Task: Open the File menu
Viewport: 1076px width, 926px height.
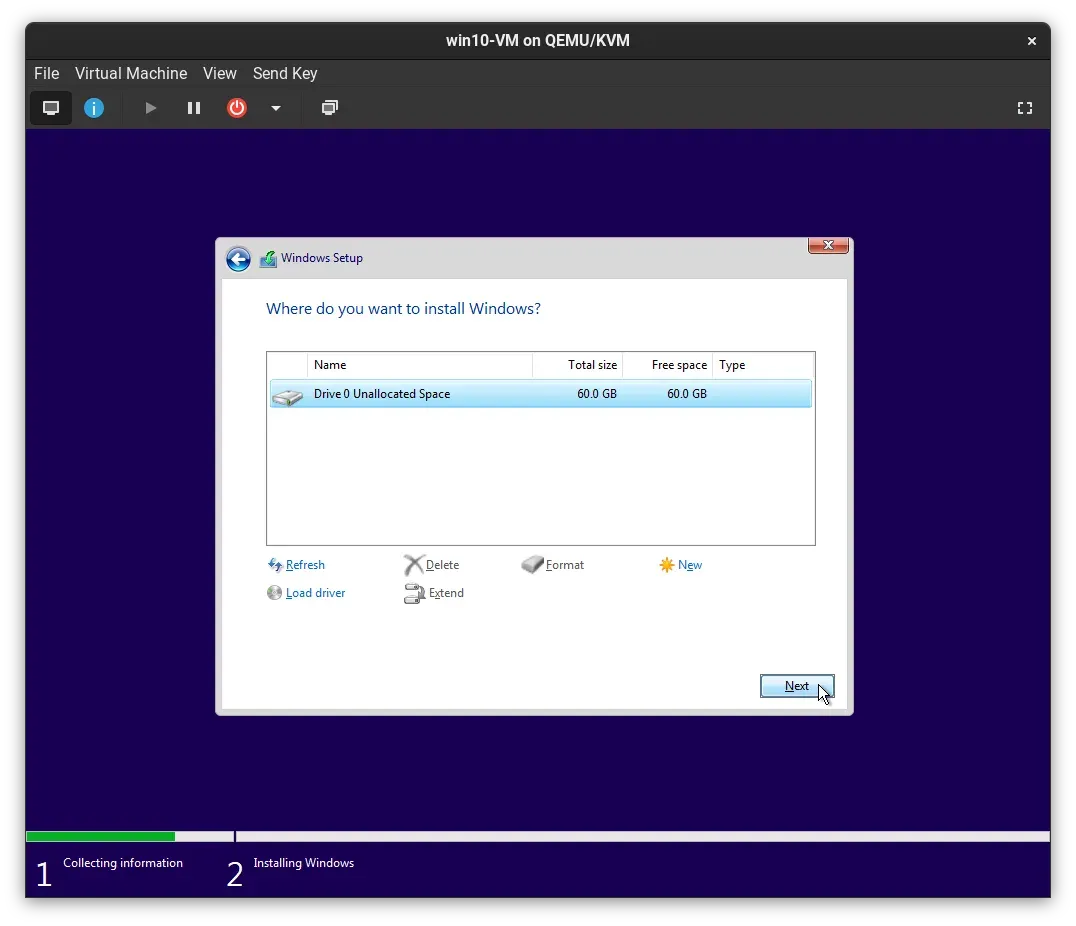Action: click(47, 73)
